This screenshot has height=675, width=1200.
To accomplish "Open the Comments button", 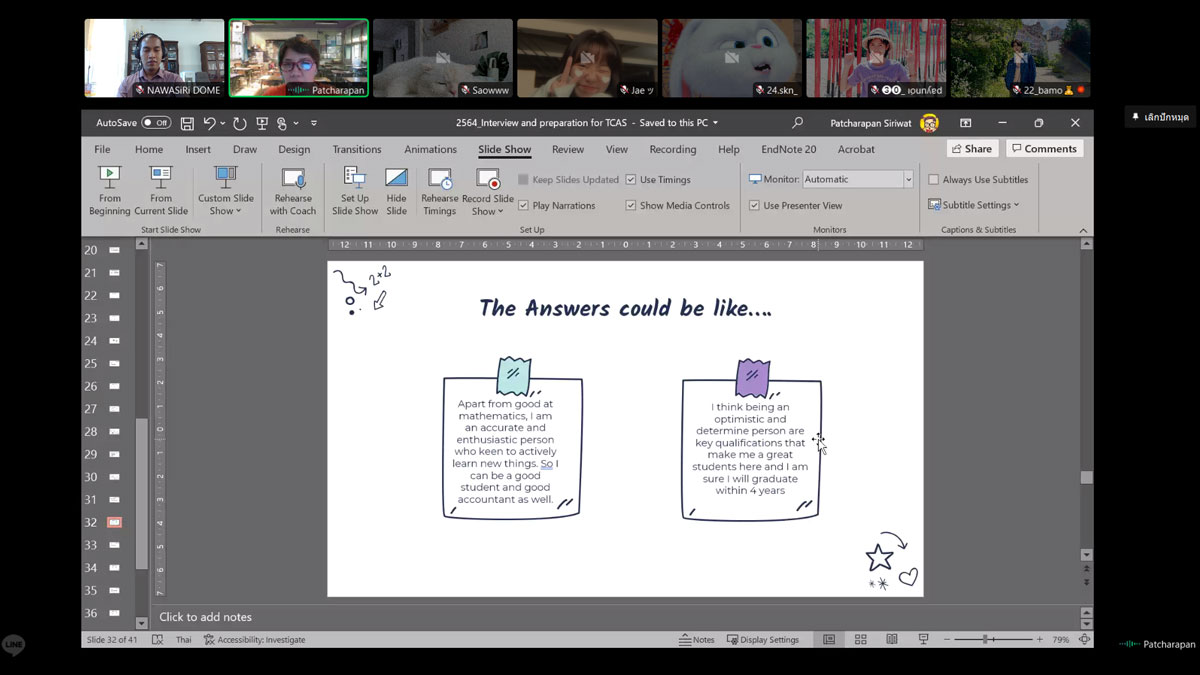I will coord(1044,149).
